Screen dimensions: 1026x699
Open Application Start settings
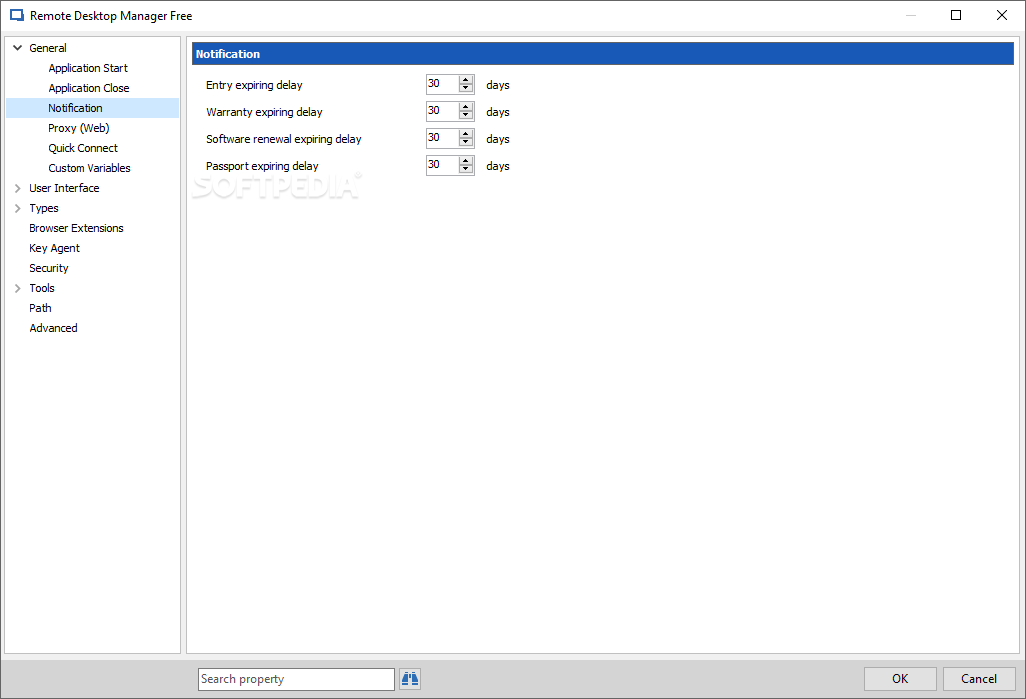(88, 68)
